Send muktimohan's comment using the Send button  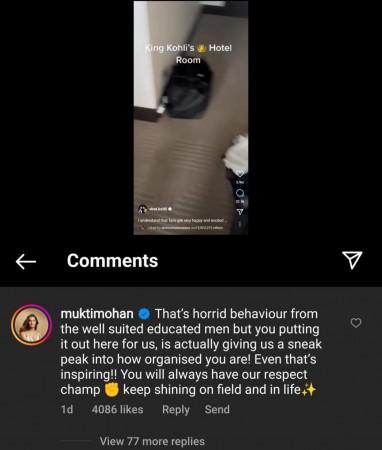(x=217, y=409)
